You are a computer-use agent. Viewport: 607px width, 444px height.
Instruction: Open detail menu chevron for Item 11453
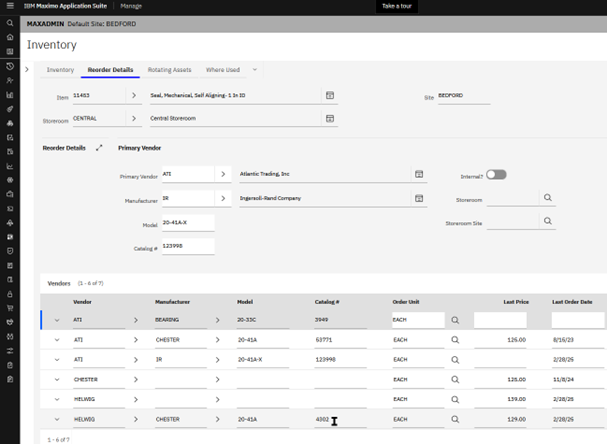pos(134,95)
